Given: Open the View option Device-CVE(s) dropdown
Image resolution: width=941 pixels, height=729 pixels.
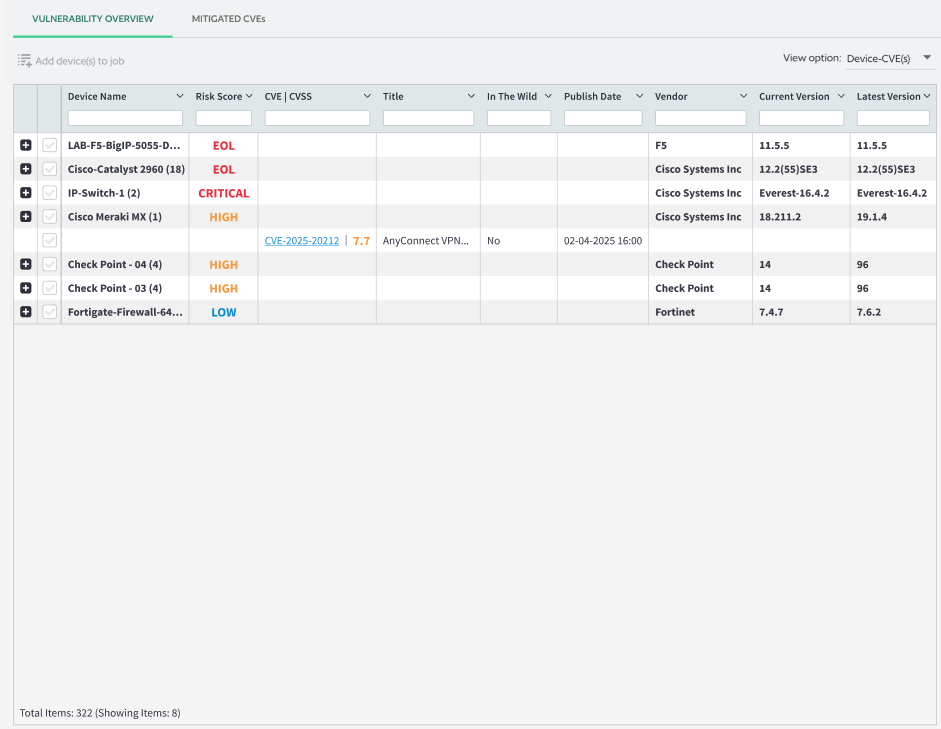Looking at the screenshot, I should pyautogui.click(x=887, y=58).
